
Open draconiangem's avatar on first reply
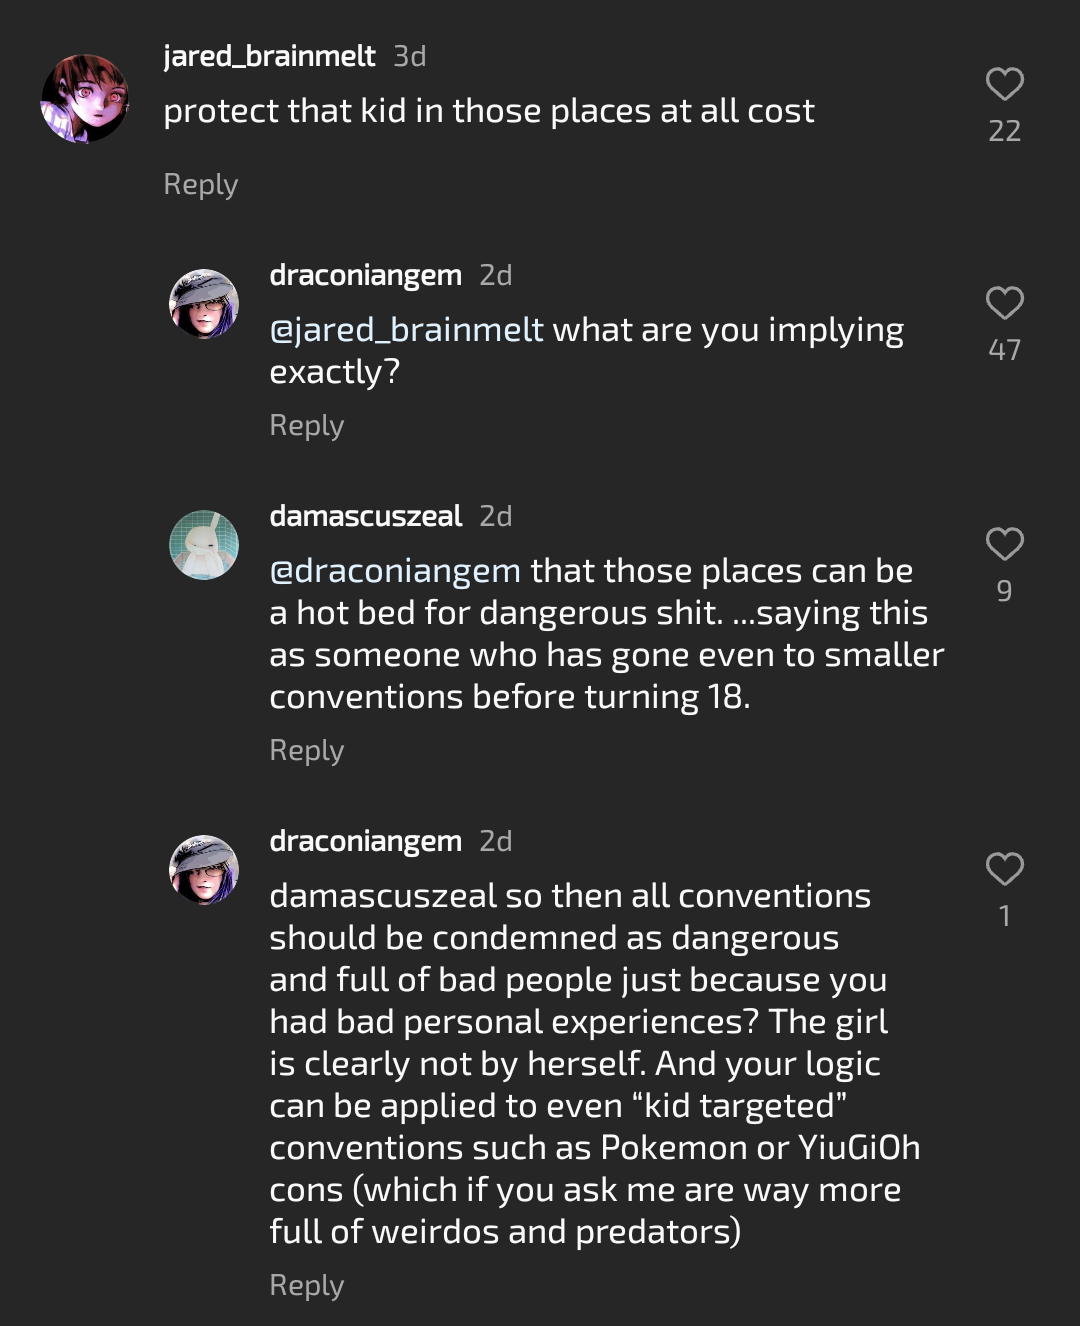click(204, 304)
